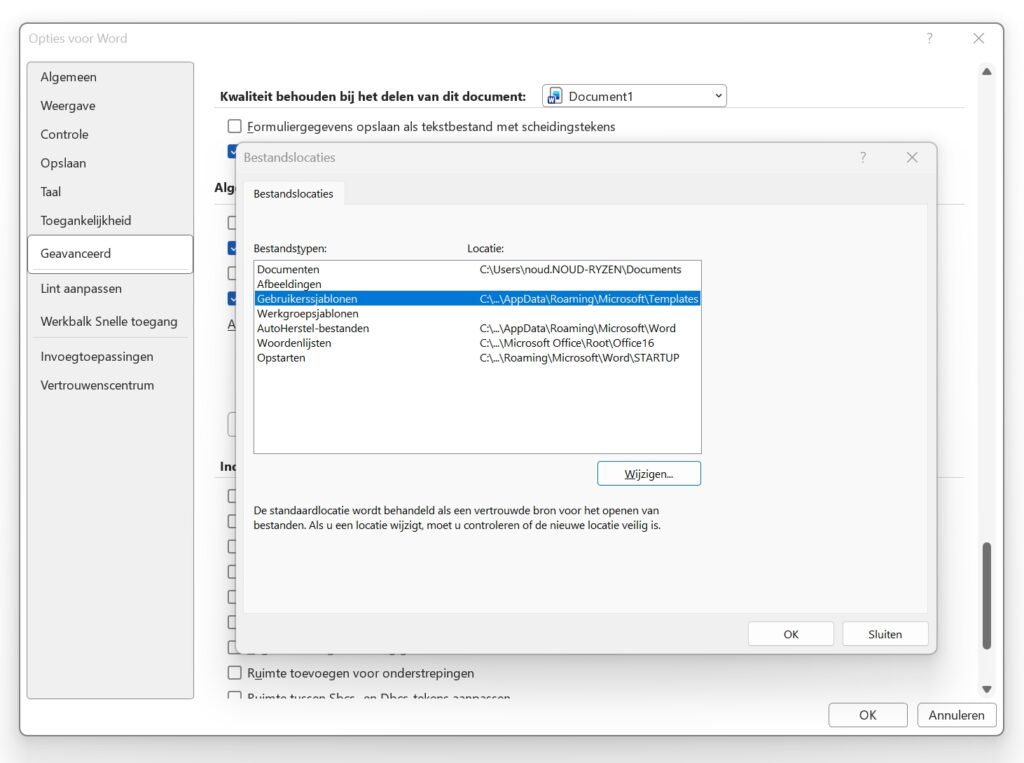Select the Gebruikerssjablonen row

click(477, 299)
